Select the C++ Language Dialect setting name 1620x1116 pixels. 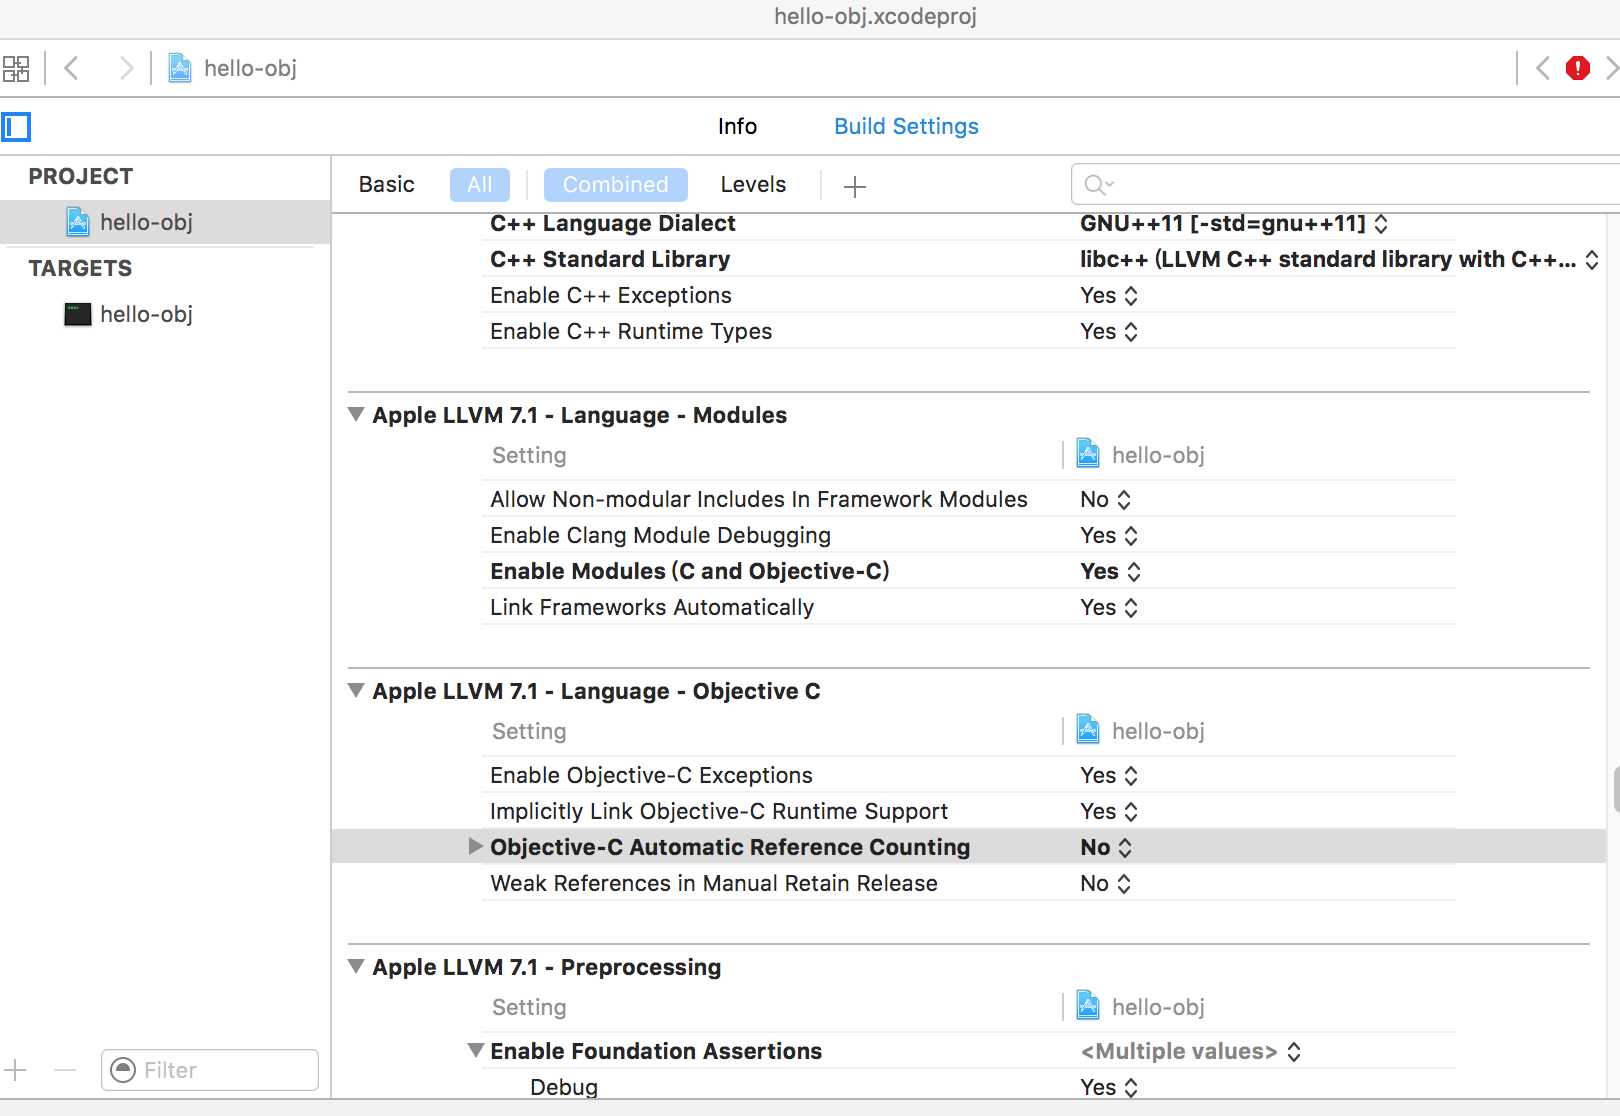point(612,223)
